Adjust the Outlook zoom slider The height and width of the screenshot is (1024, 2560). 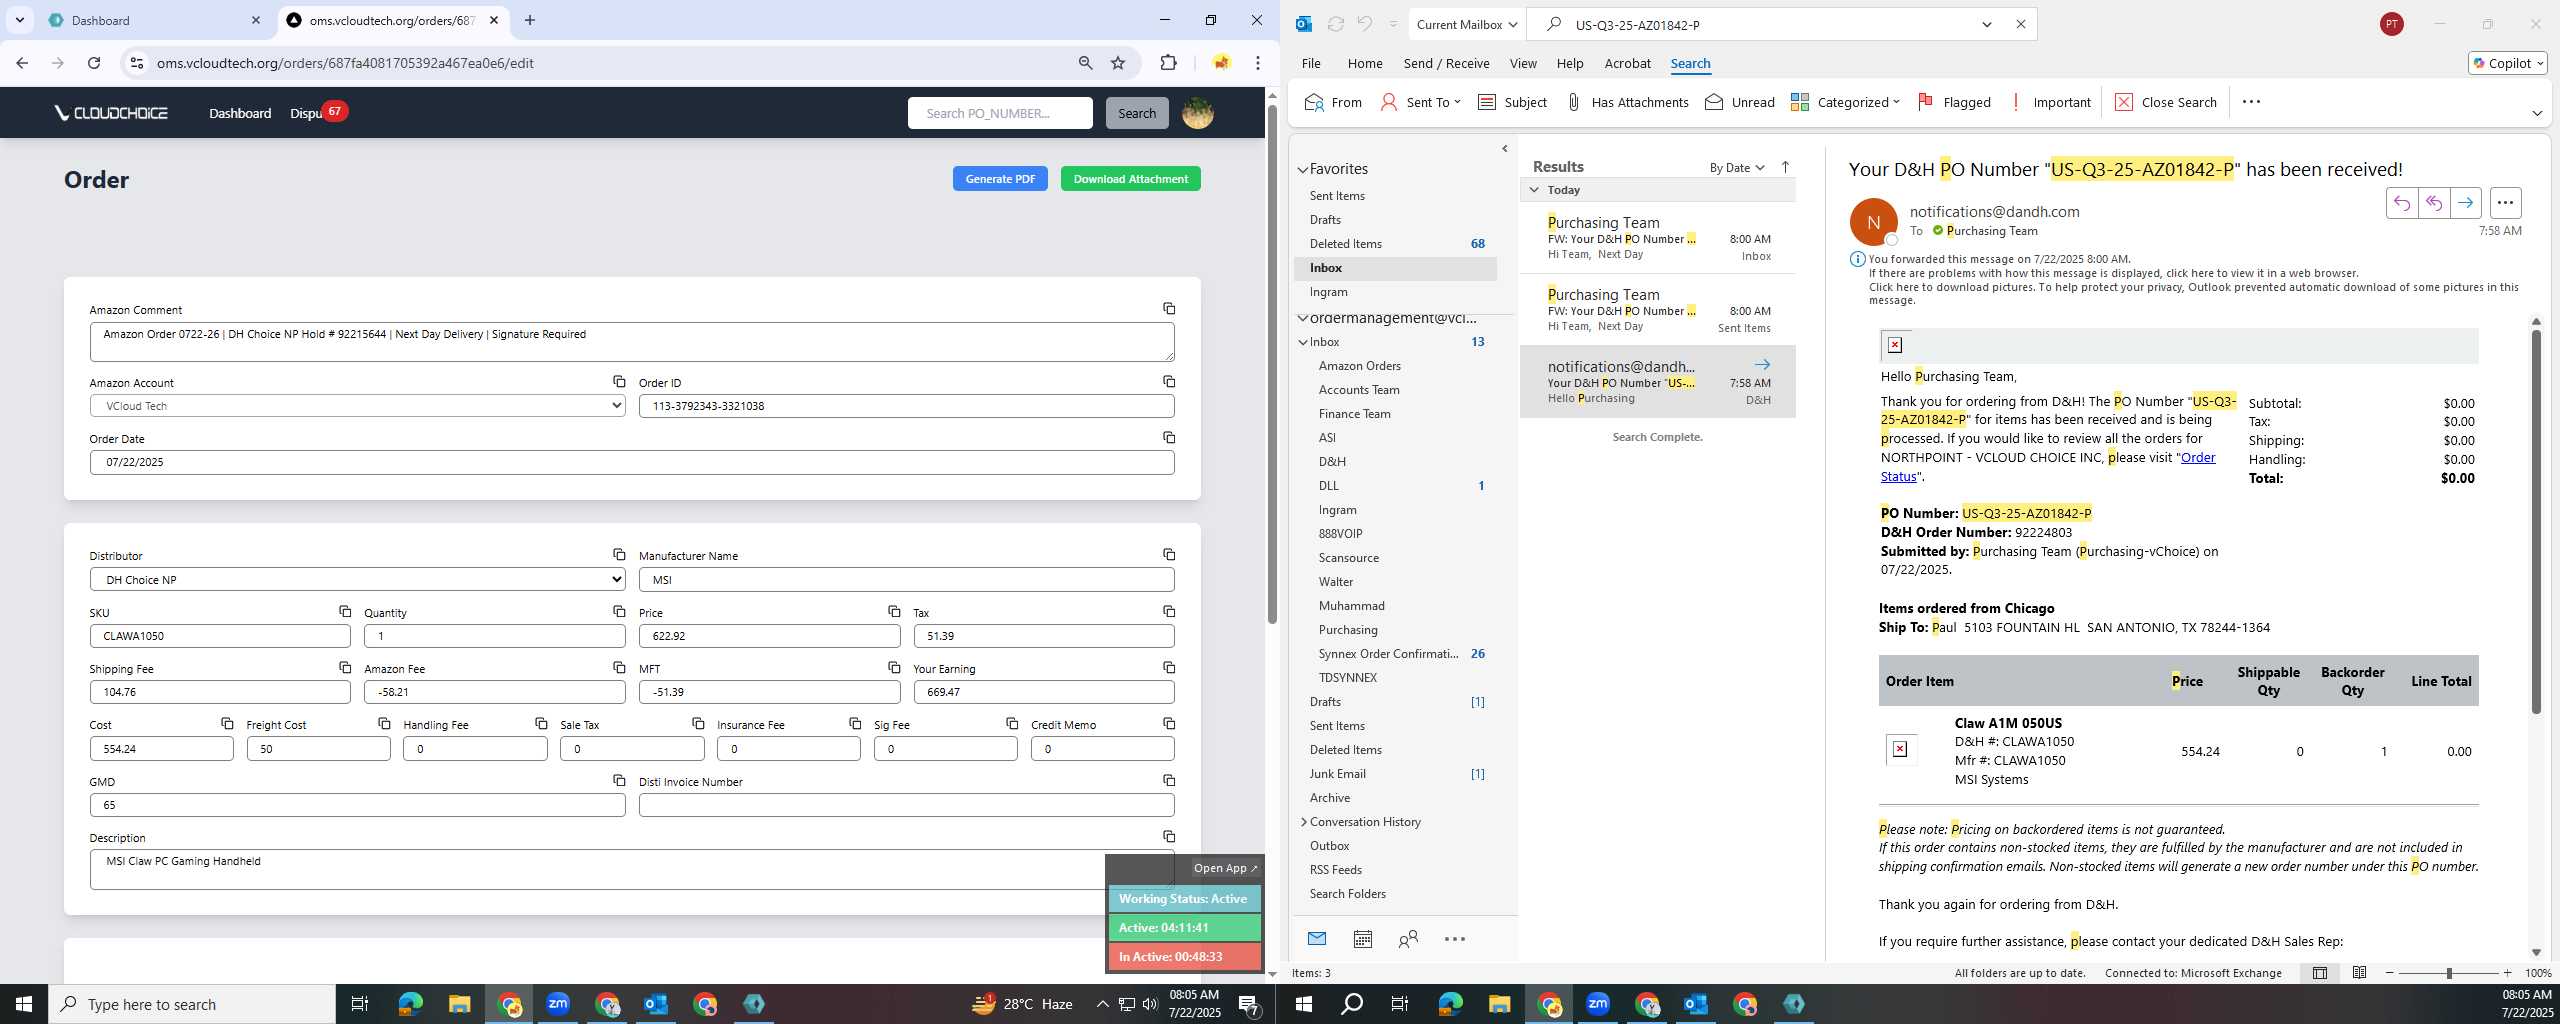[2448, 973]
